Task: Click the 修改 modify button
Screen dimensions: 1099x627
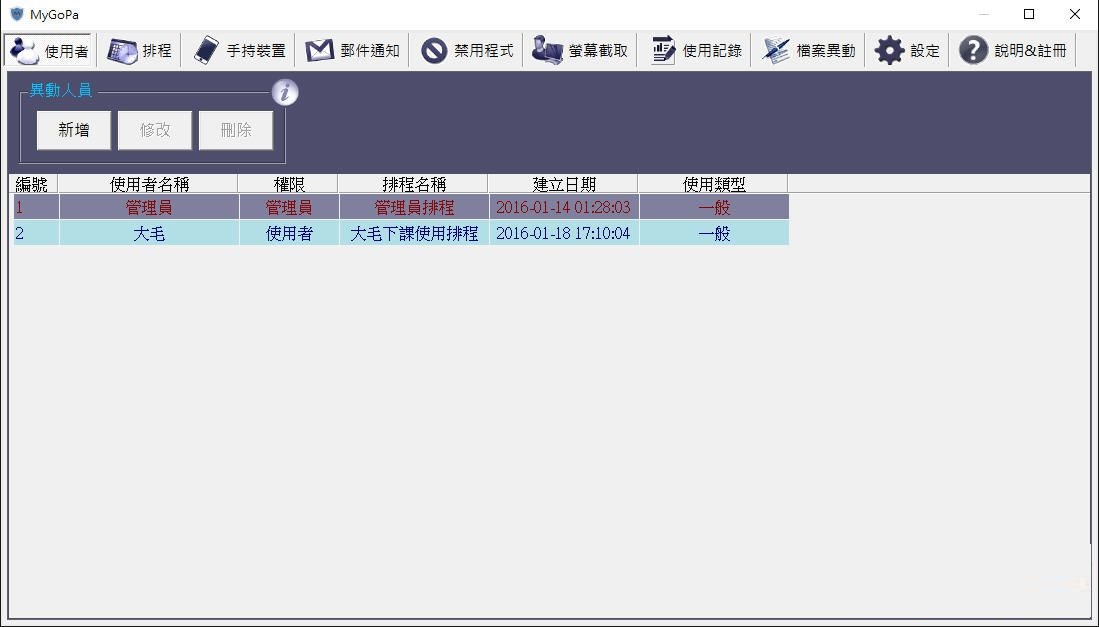Action: 155,130
